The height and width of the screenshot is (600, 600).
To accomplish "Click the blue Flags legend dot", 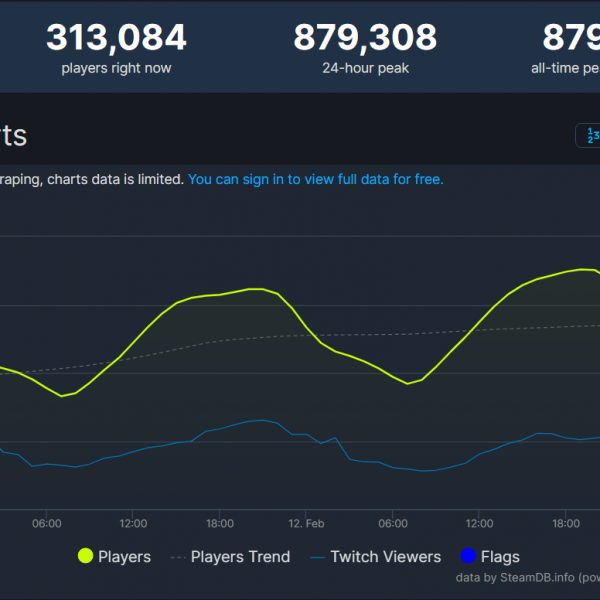I will (468, 556).
